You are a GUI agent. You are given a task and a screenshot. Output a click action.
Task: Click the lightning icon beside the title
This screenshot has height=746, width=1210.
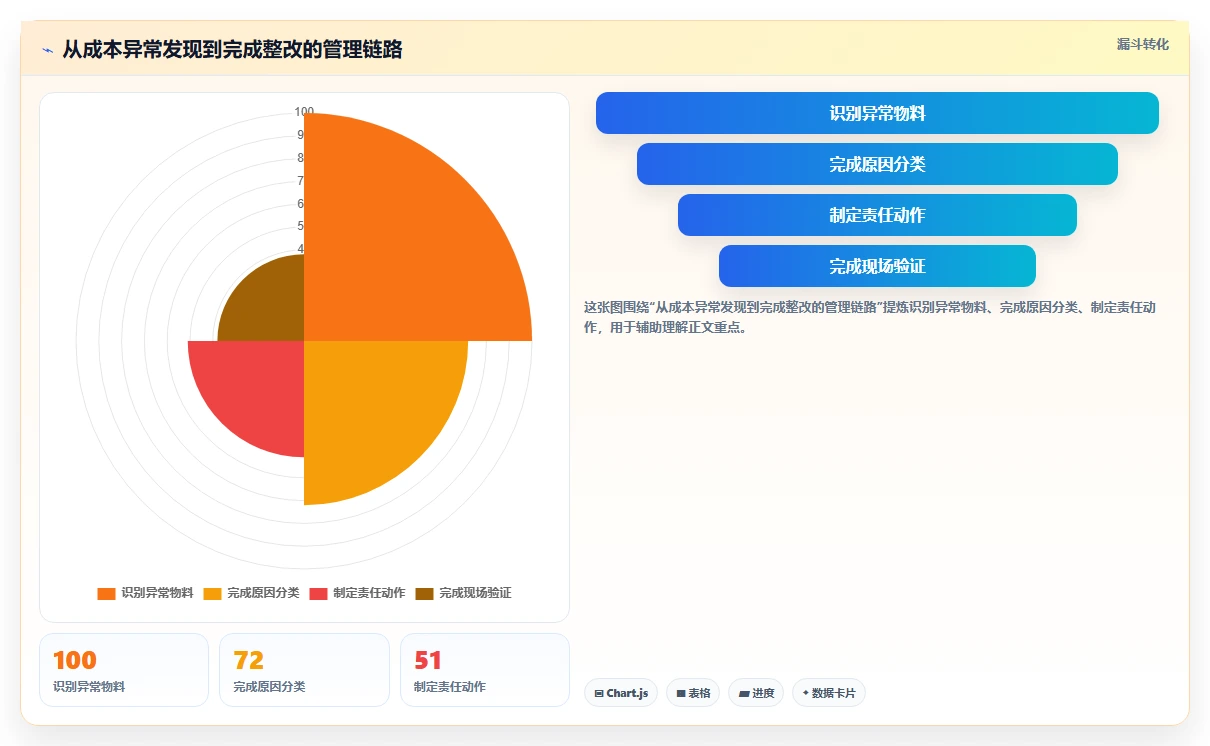47,50
